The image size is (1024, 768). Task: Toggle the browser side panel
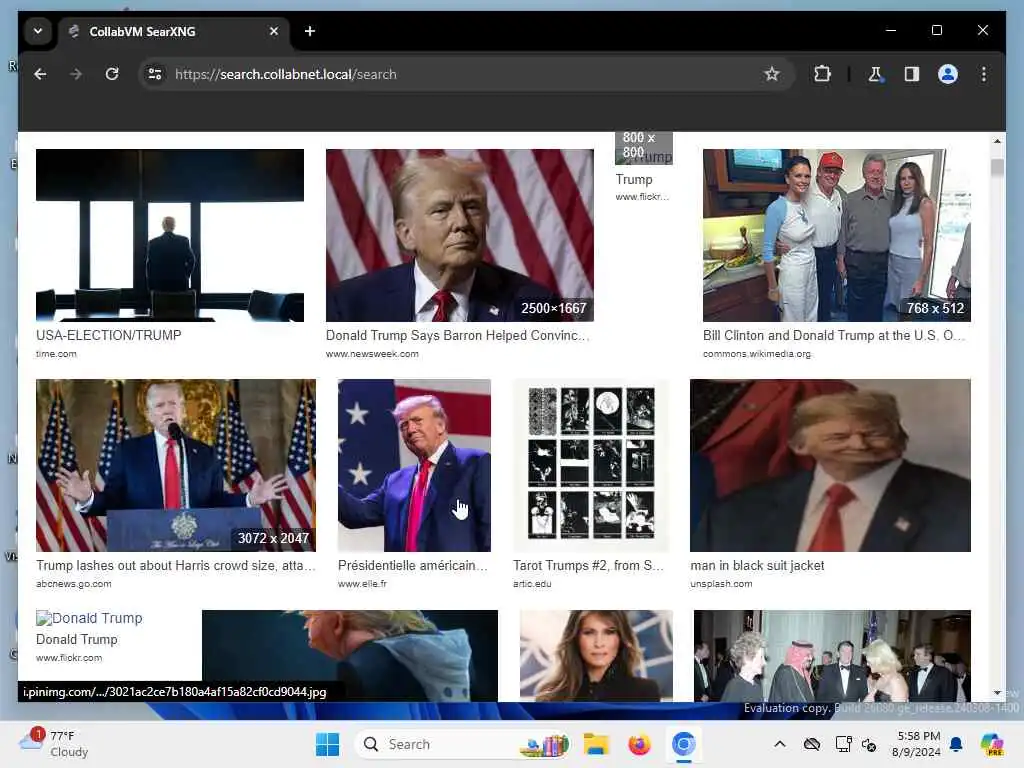click(x=912, y=74)
